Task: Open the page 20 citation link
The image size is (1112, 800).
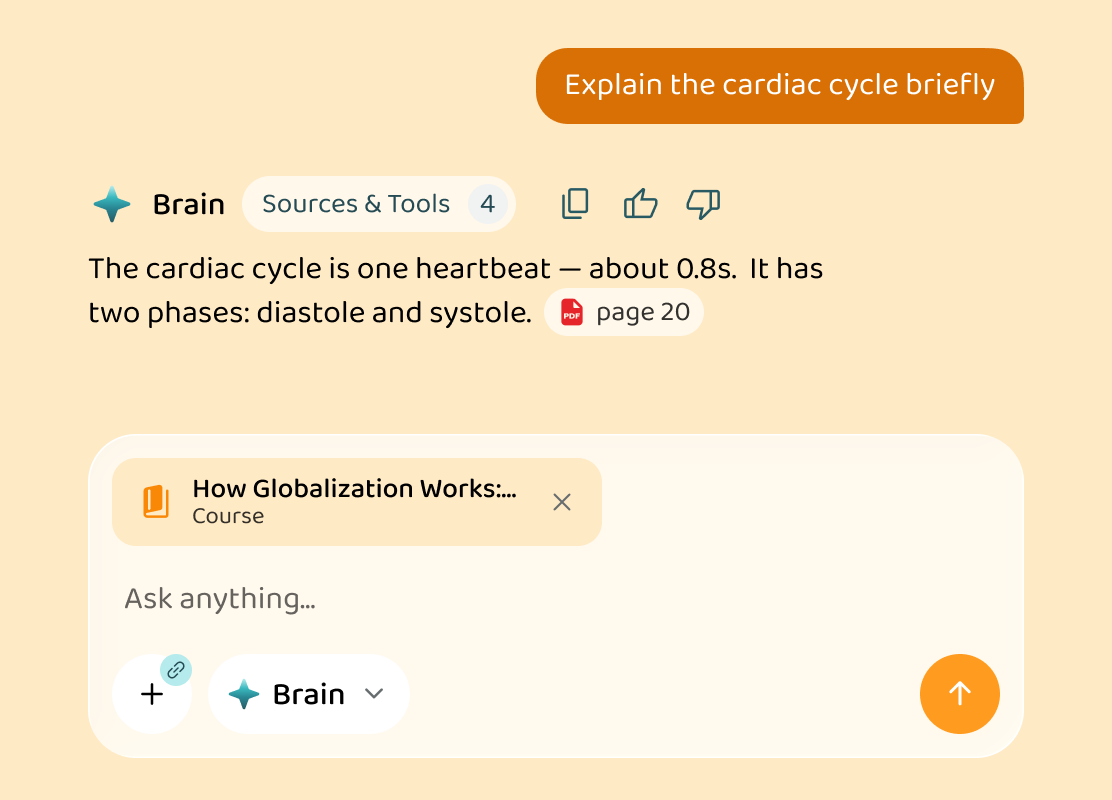Action: pyautogui.click(x=623, y=312)
